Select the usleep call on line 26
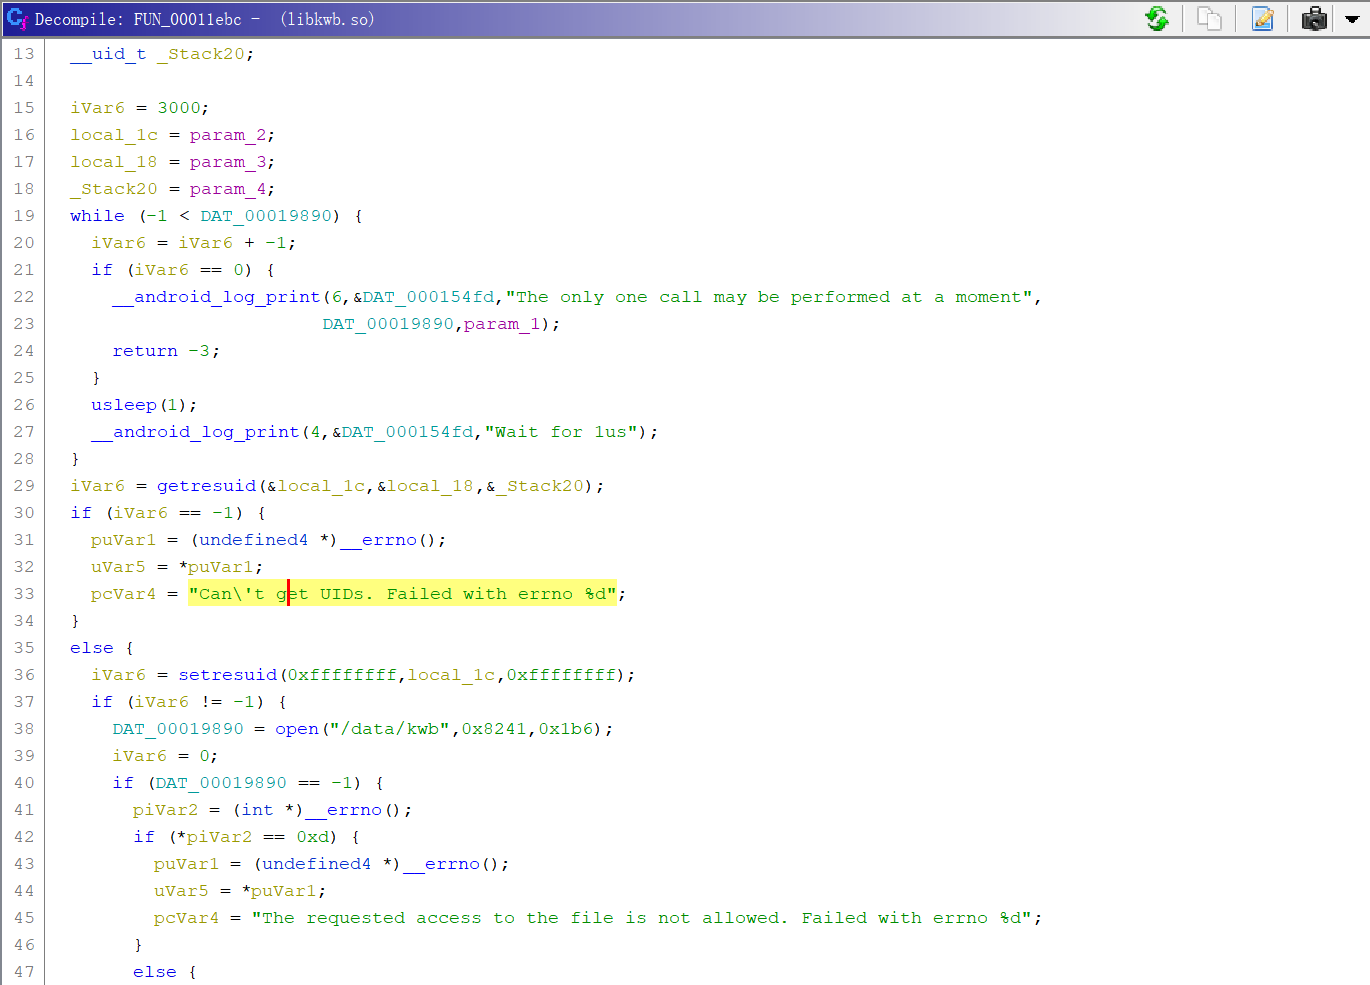Viewport: 1370px width, 985px height. pyautogui.click(x=124, y=405)
